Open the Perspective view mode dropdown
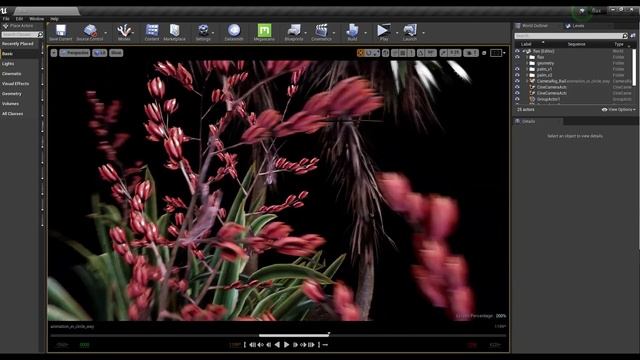The width and height of the screenshot is (640, 360). [75, 53]
